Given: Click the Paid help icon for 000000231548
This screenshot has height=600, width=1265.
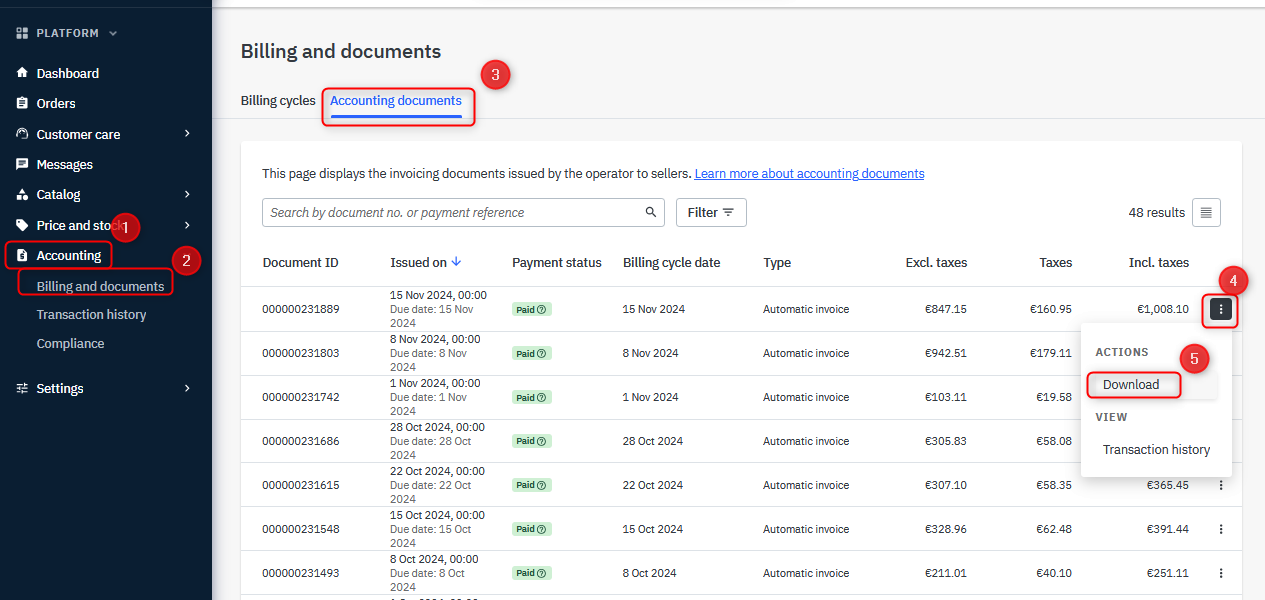Looking at the screenshot, I should click(542, 530).
